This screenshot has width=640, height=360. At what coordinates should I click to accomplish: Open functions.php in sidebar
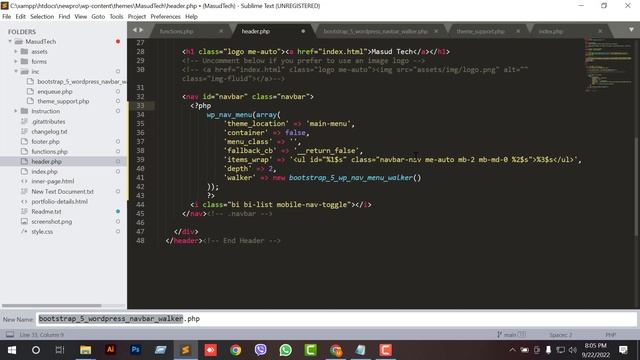[x=49, y=151]
